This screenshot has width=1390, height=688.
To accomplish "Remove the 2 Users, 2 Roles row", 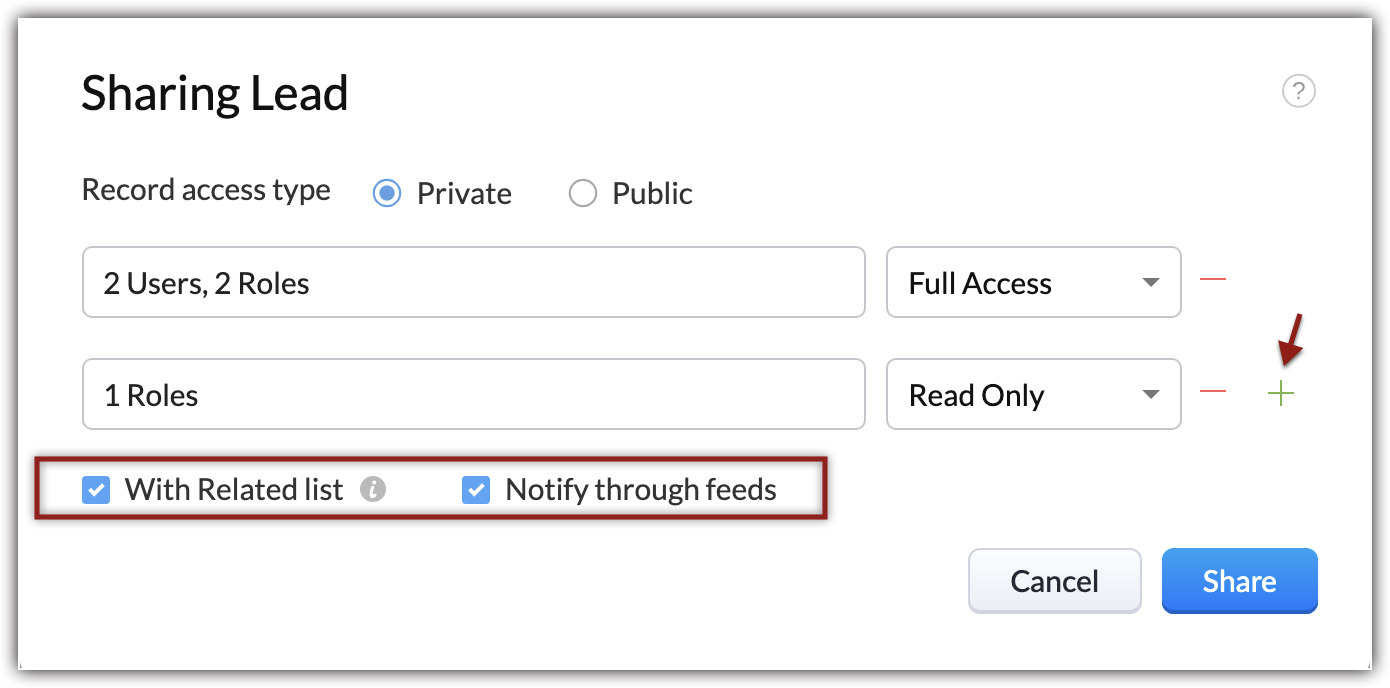I will tap(1212, 280).
